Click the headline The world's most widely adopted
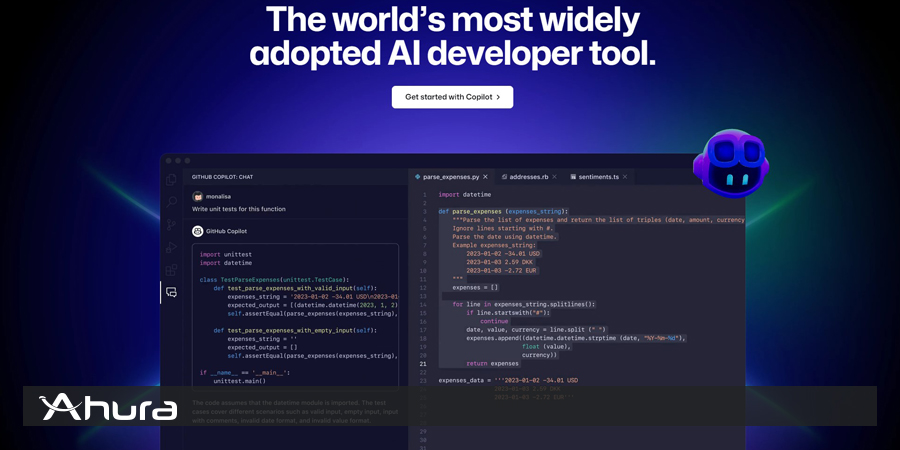This screenshot has height=450, width=900. 452,36
